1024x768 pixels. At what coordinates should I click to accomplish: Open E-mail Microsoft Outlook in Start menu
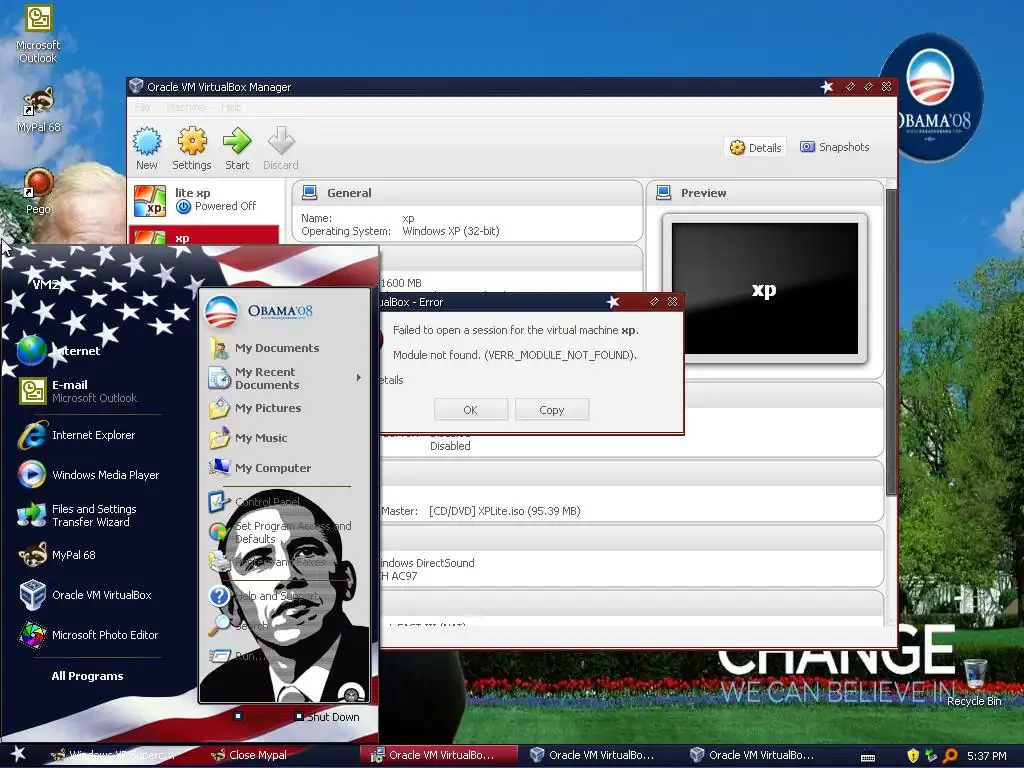pyautogui.click(x=78, y=391)
